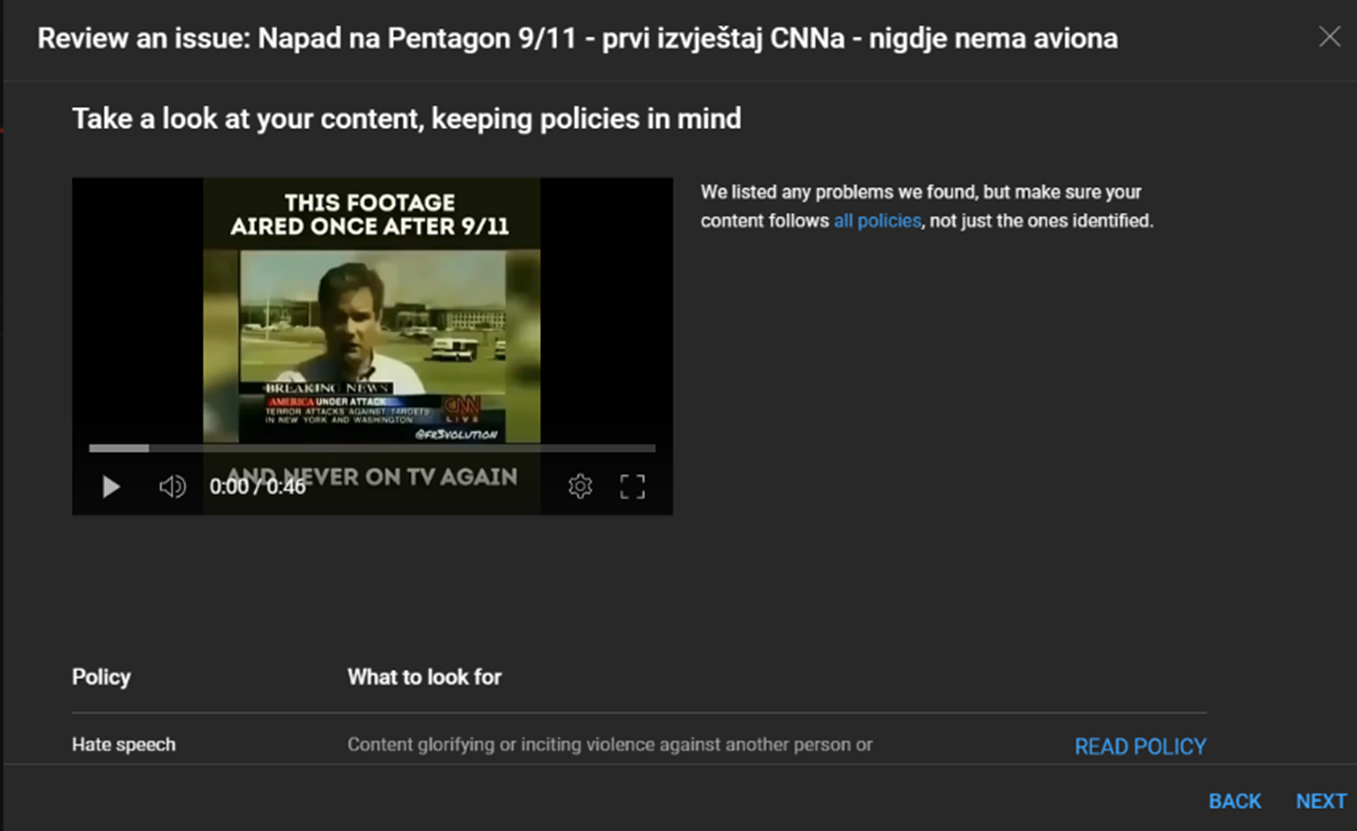The width and height of the screenshot is (1357, 831).
Task: Close the Review an issue dialog
Action: click(1329, 37)
